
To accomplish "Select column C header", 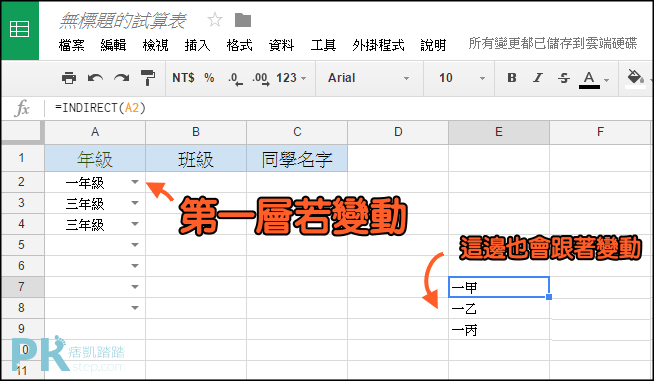I will (x=297, y=132).
